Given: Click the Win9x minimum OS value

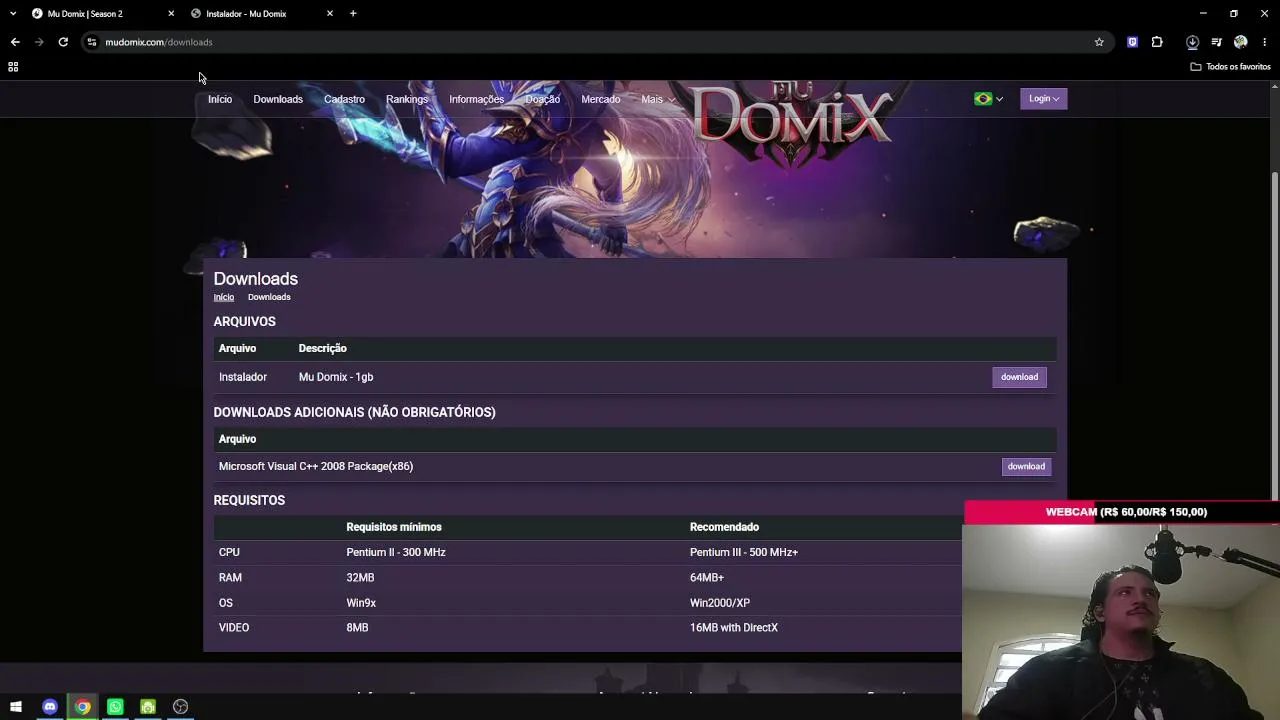Looking at the screenshot, I should 361,603.
